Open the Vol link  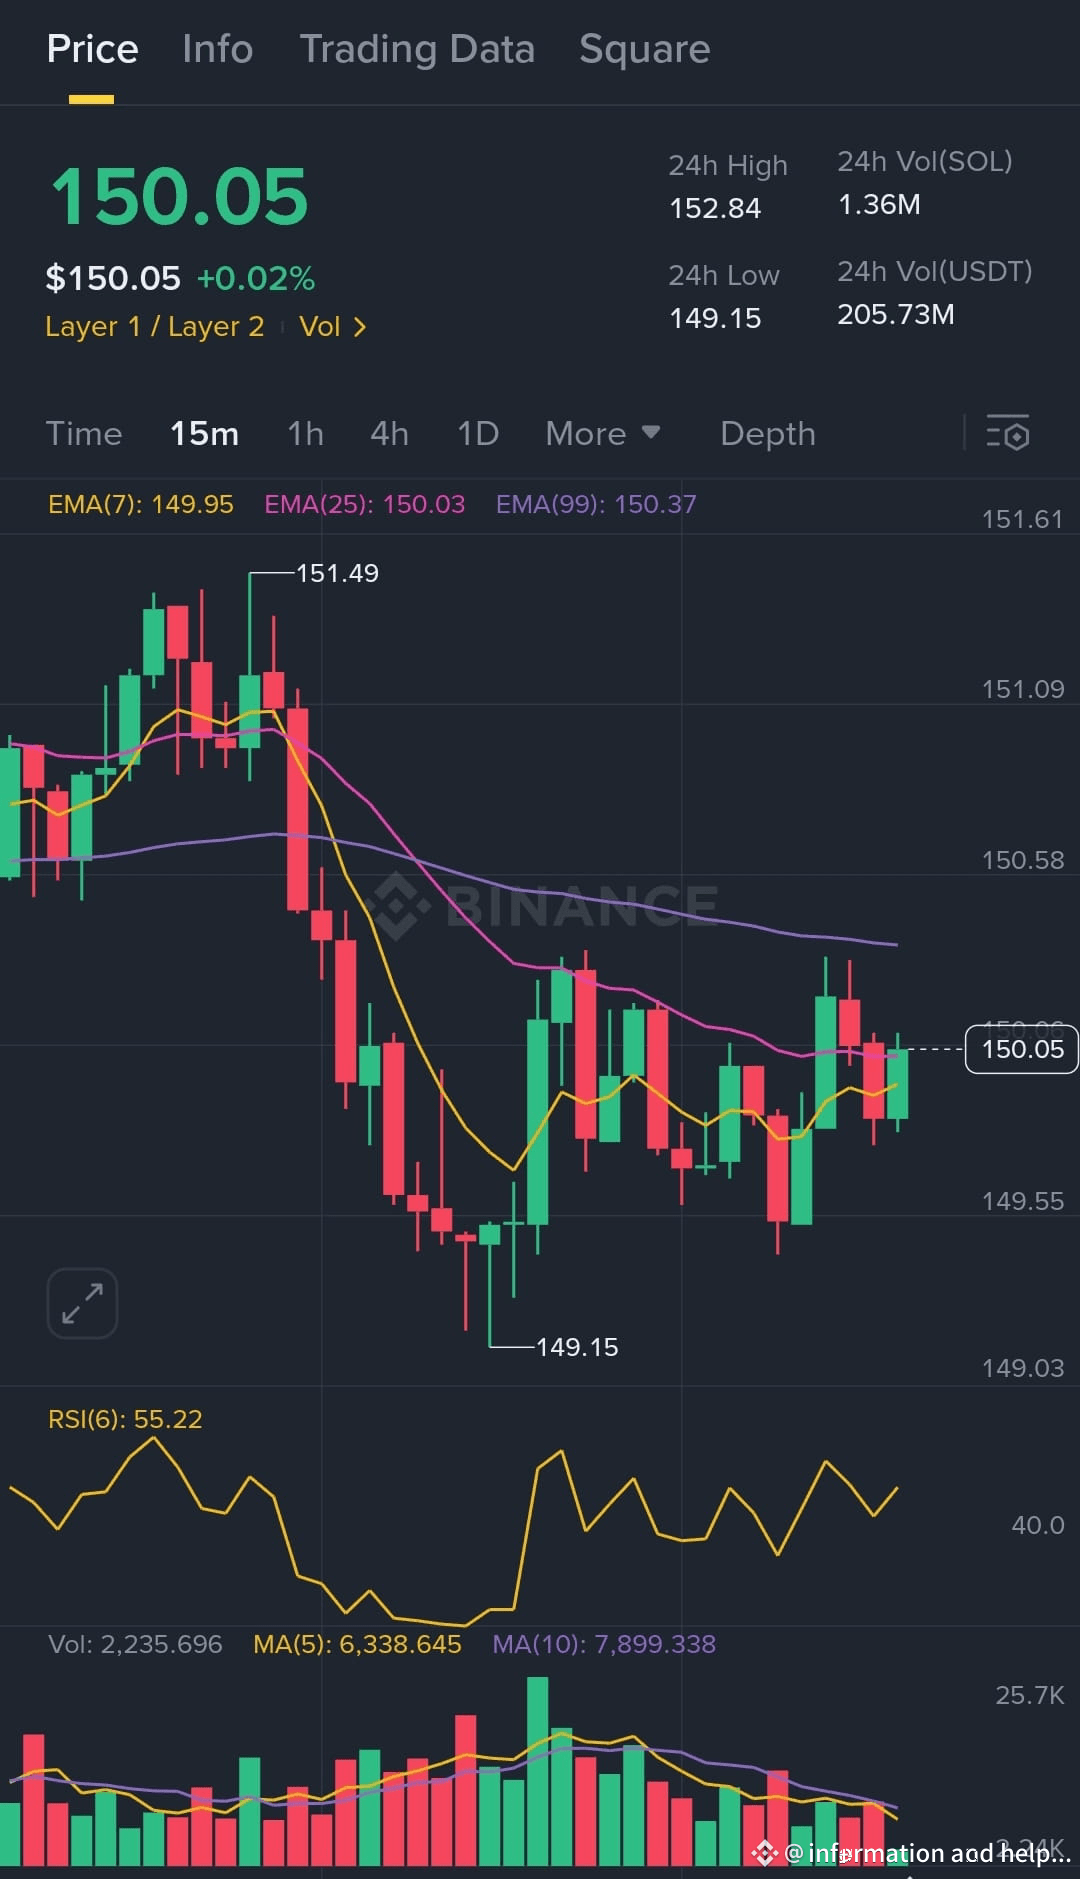coord(320,327)
